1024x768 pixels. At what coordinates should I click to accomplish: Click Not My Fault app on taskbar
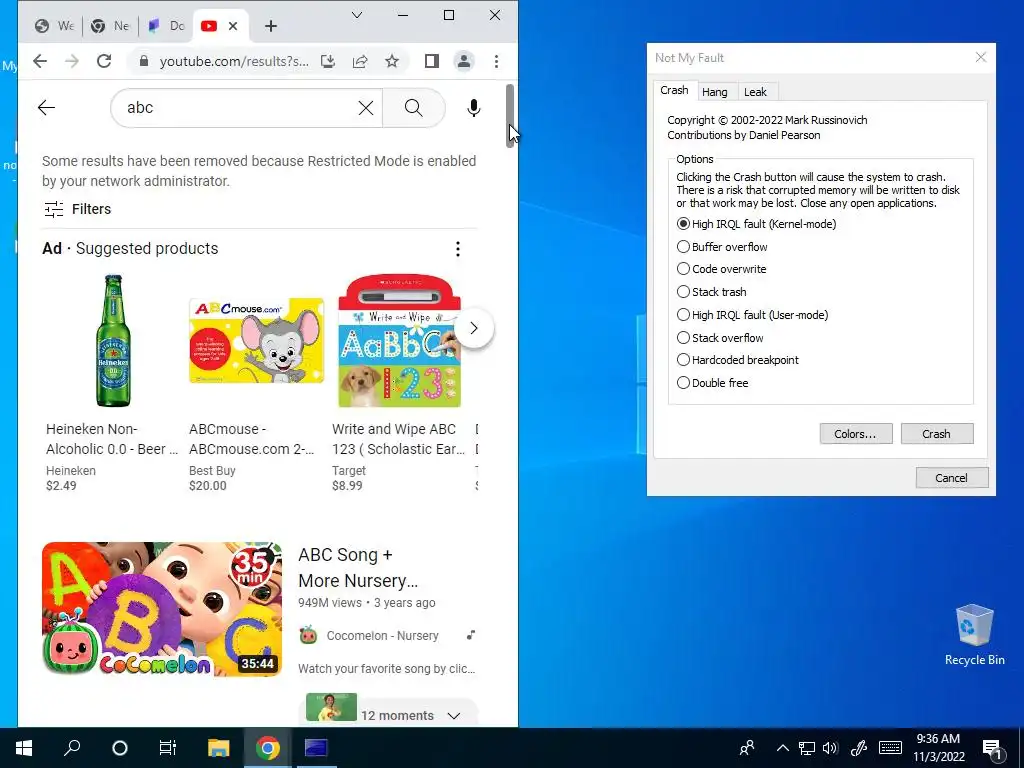(x=316, y=748)
